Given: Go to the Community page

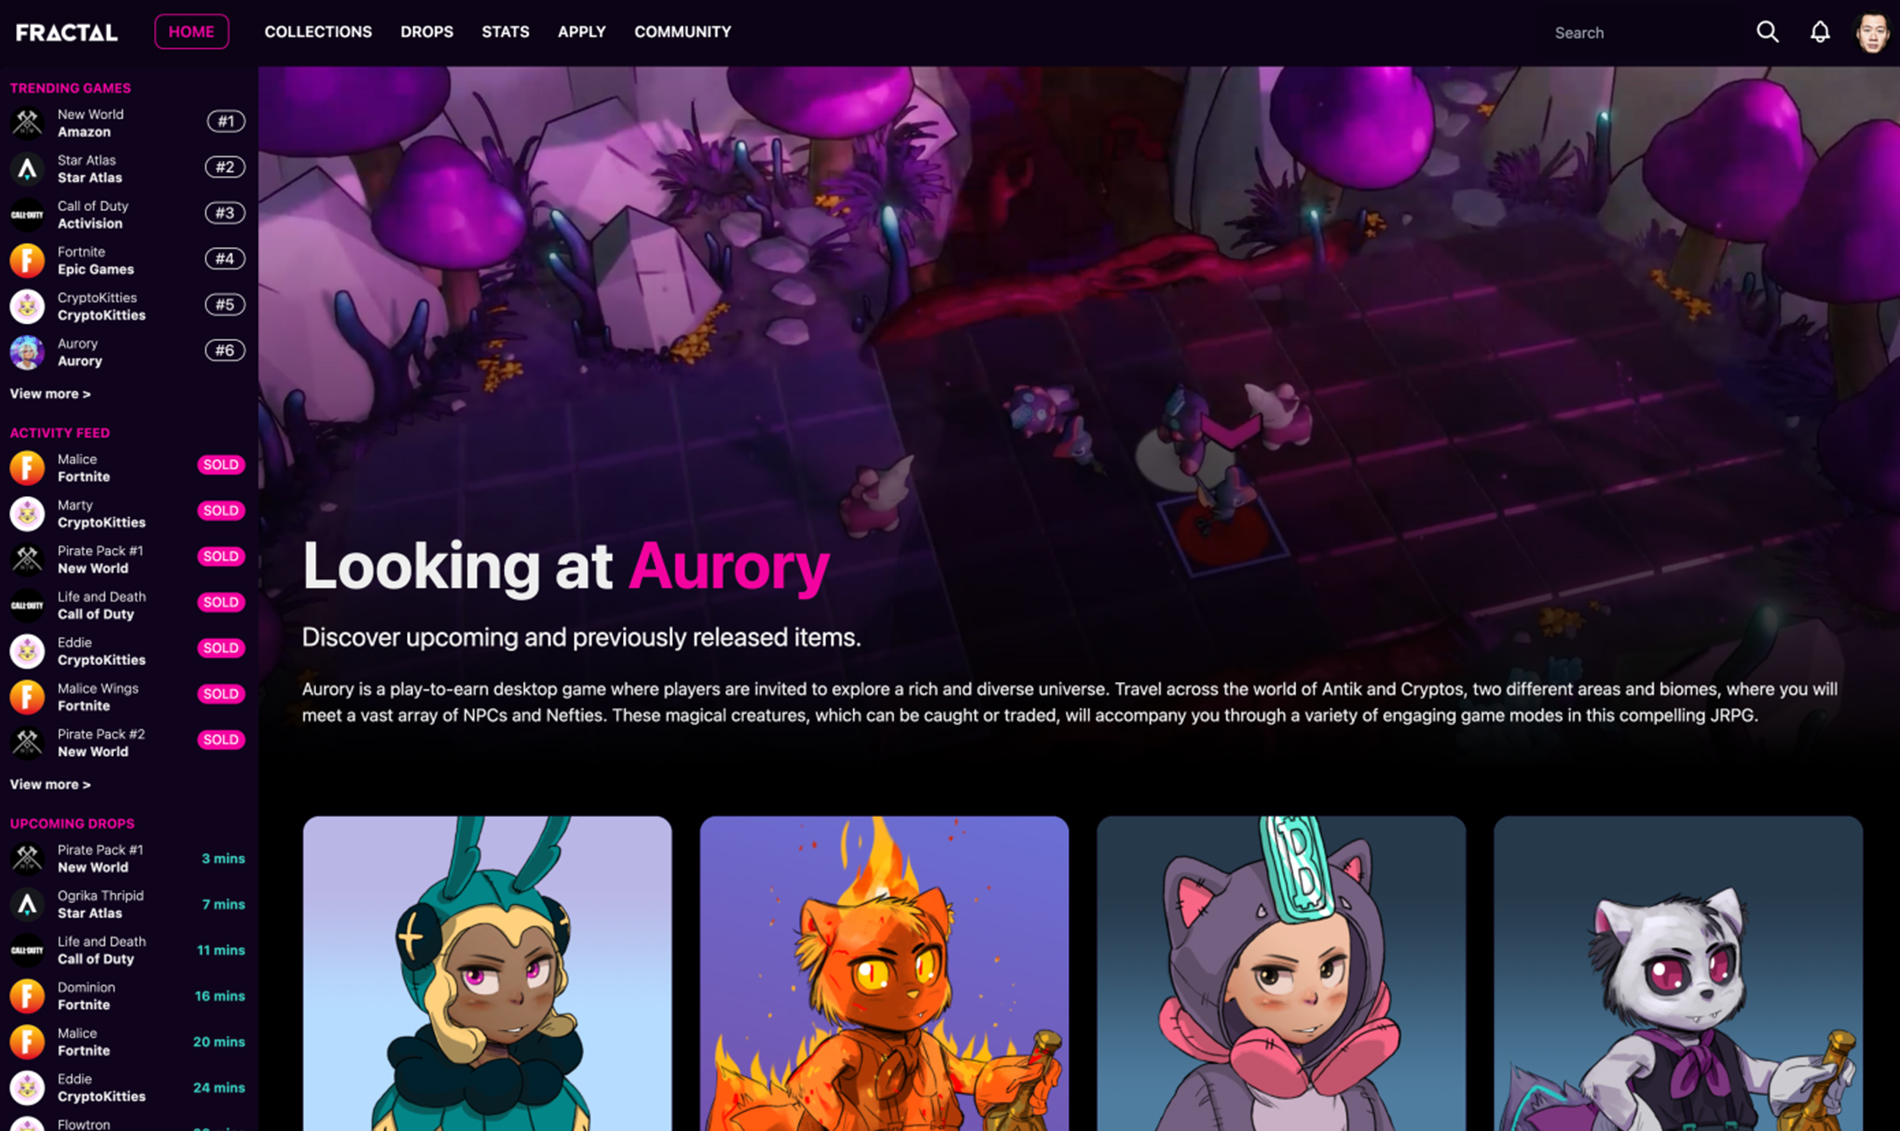Looking at the screenshot, I should click(682, 32).
